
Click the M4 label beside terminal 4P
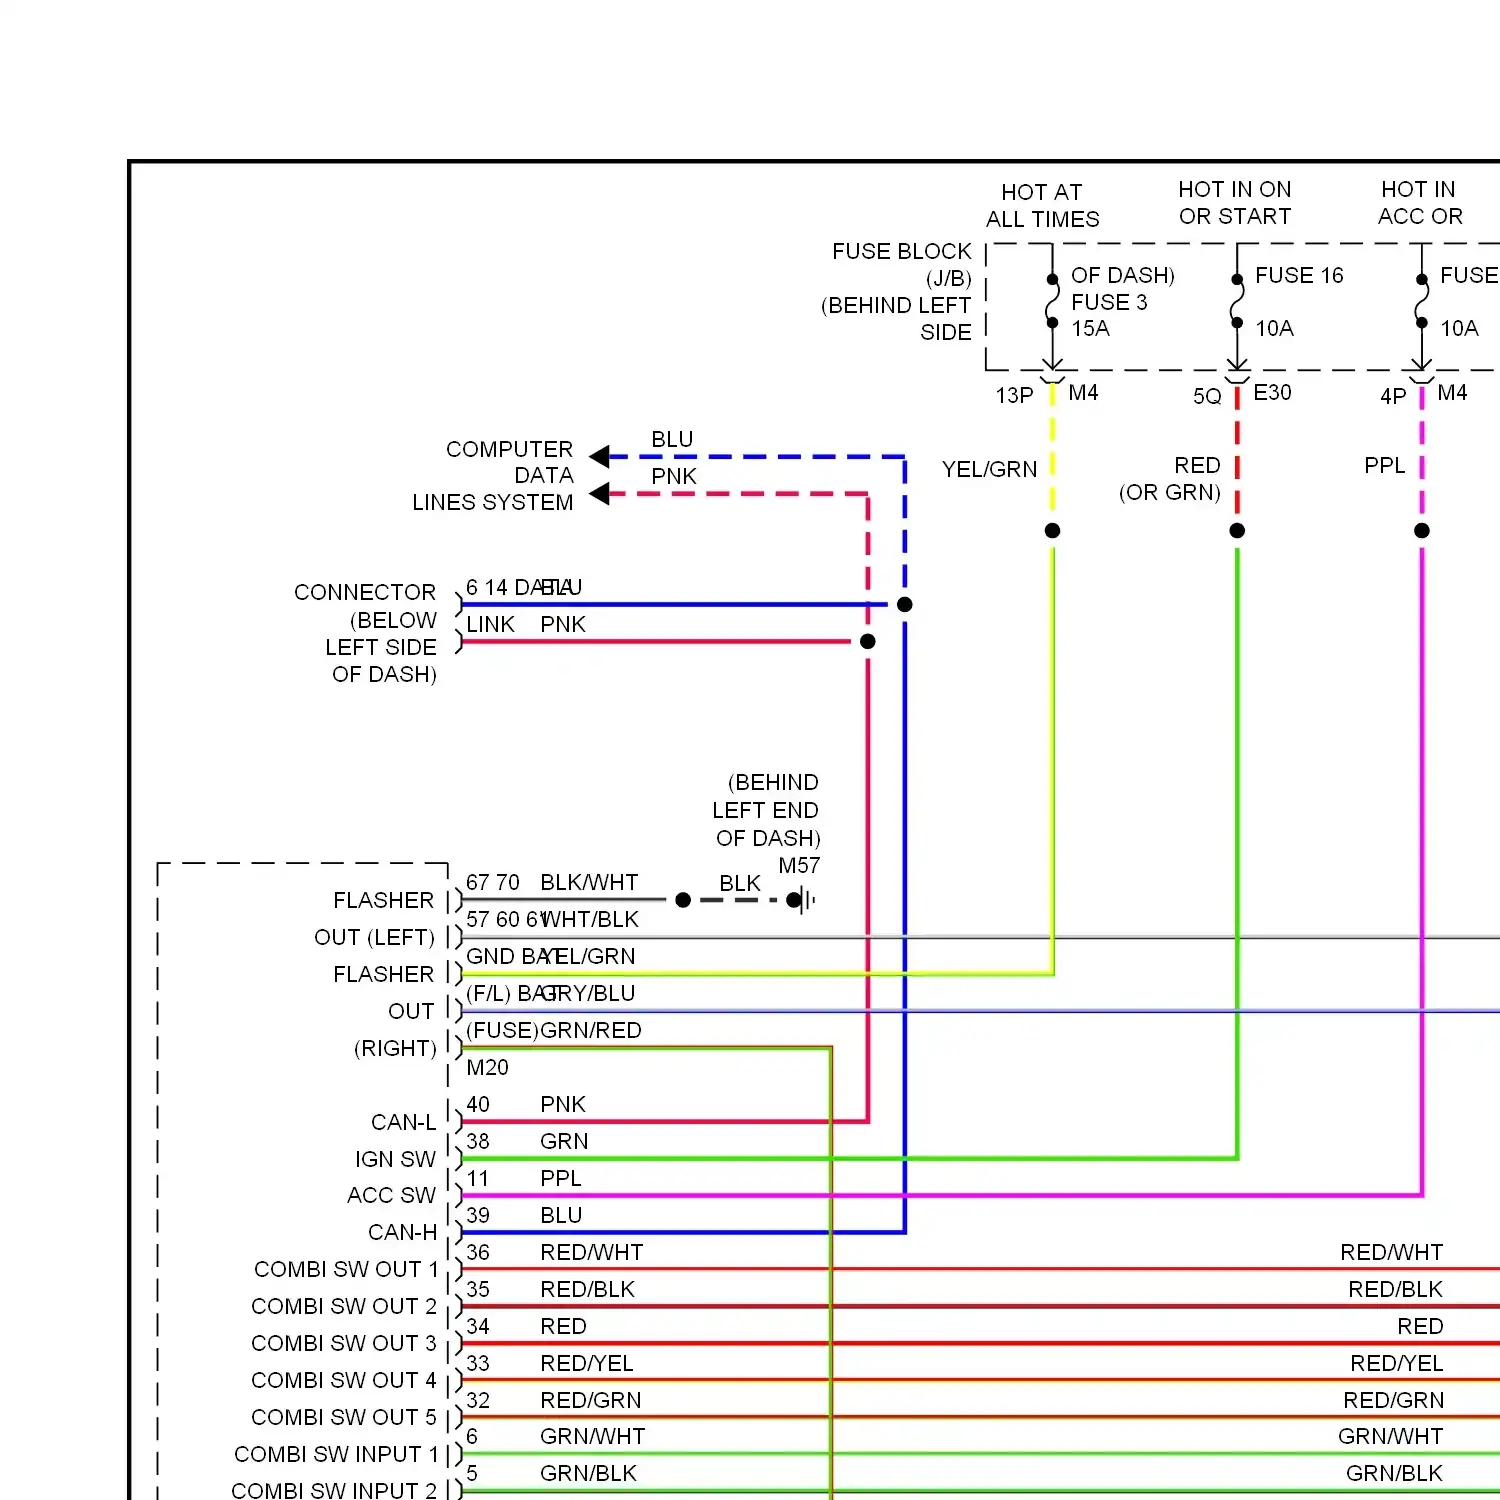1452,392
